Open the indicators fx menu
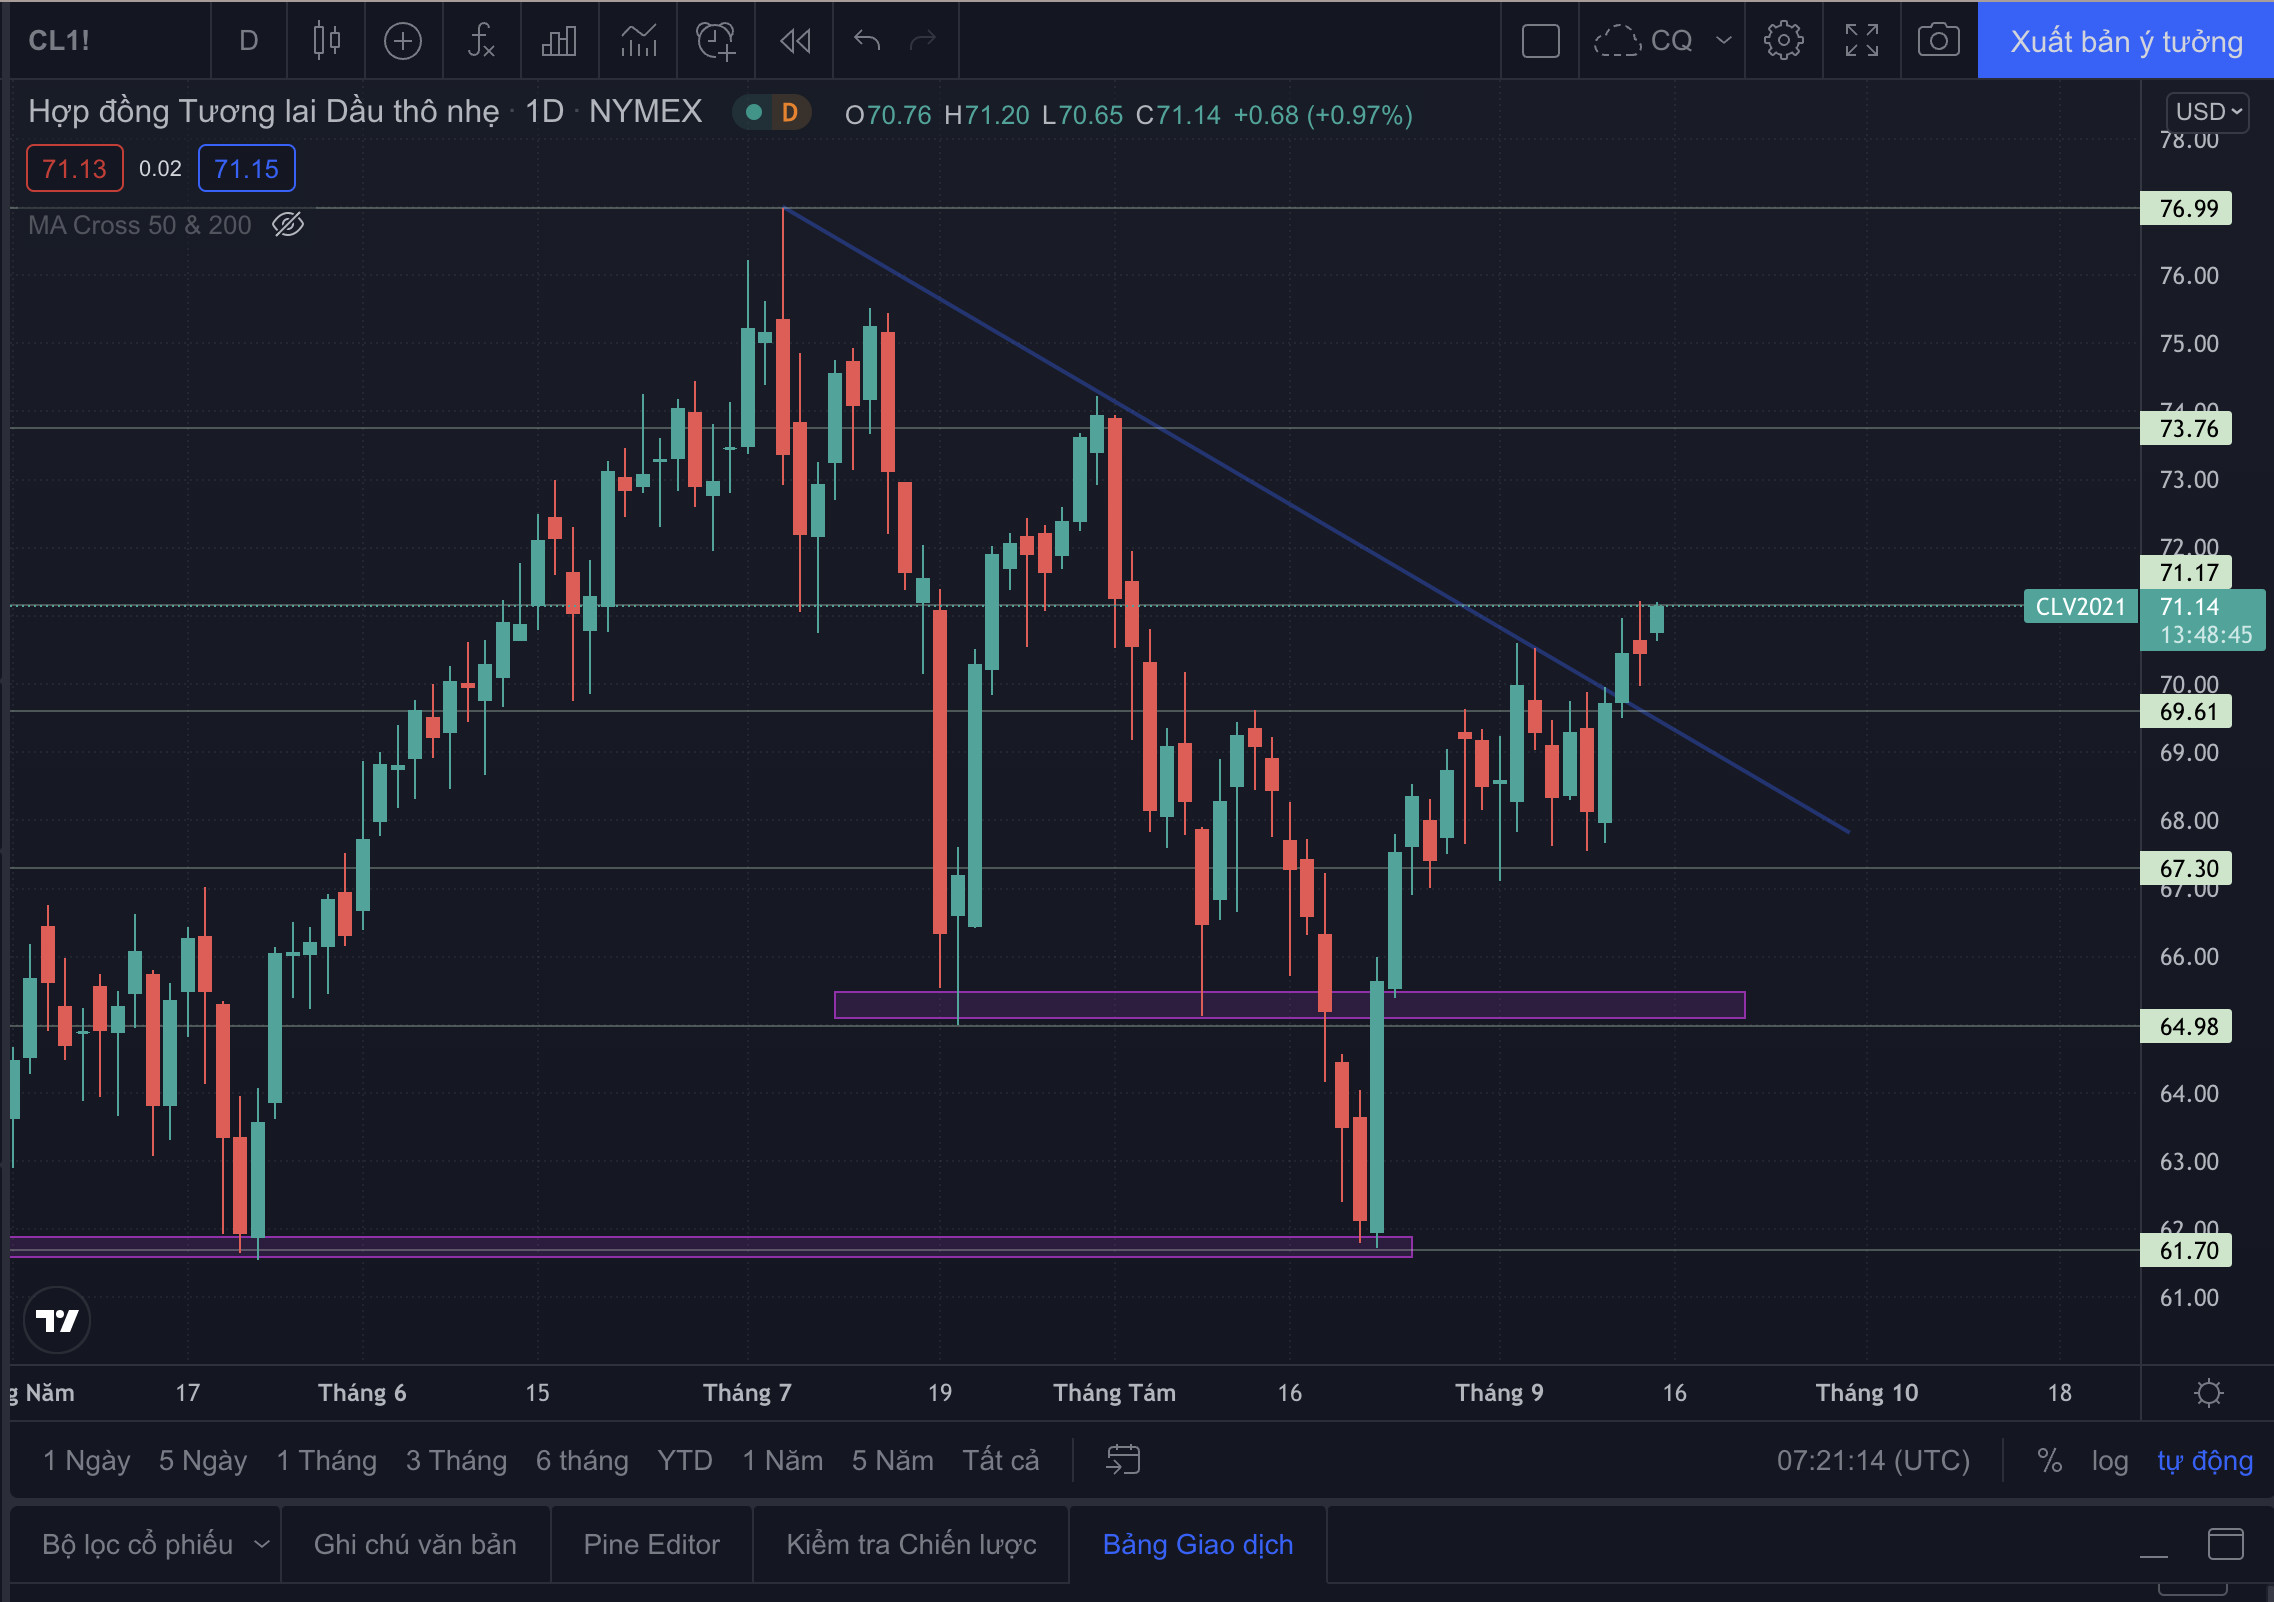This screenshot has height=1602, width=2274. click(x=481, y=41)
